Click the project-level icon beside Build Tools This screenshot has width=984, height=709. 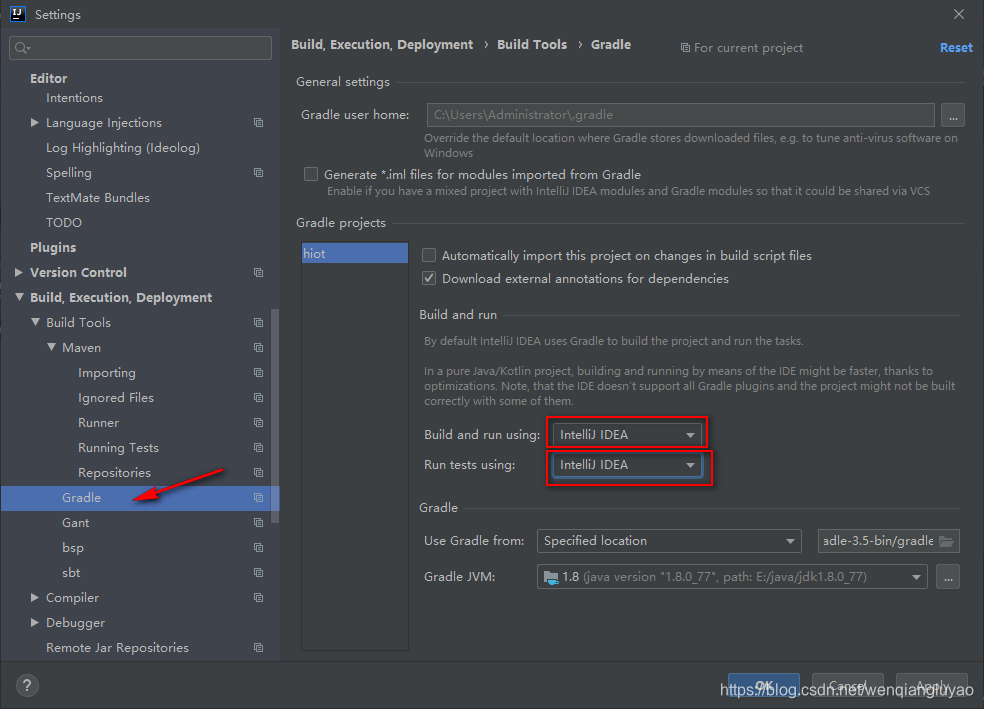(x=259, y=323)
